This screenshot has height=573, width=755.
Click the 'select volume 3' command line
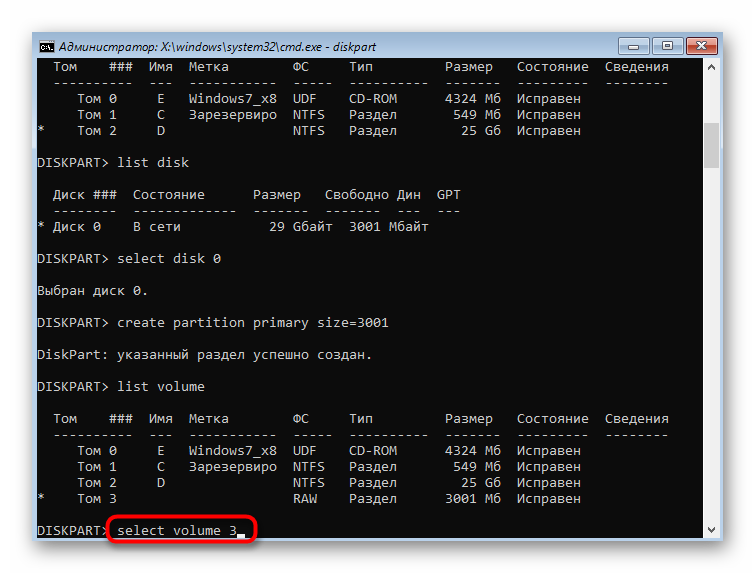pos(177,530)
